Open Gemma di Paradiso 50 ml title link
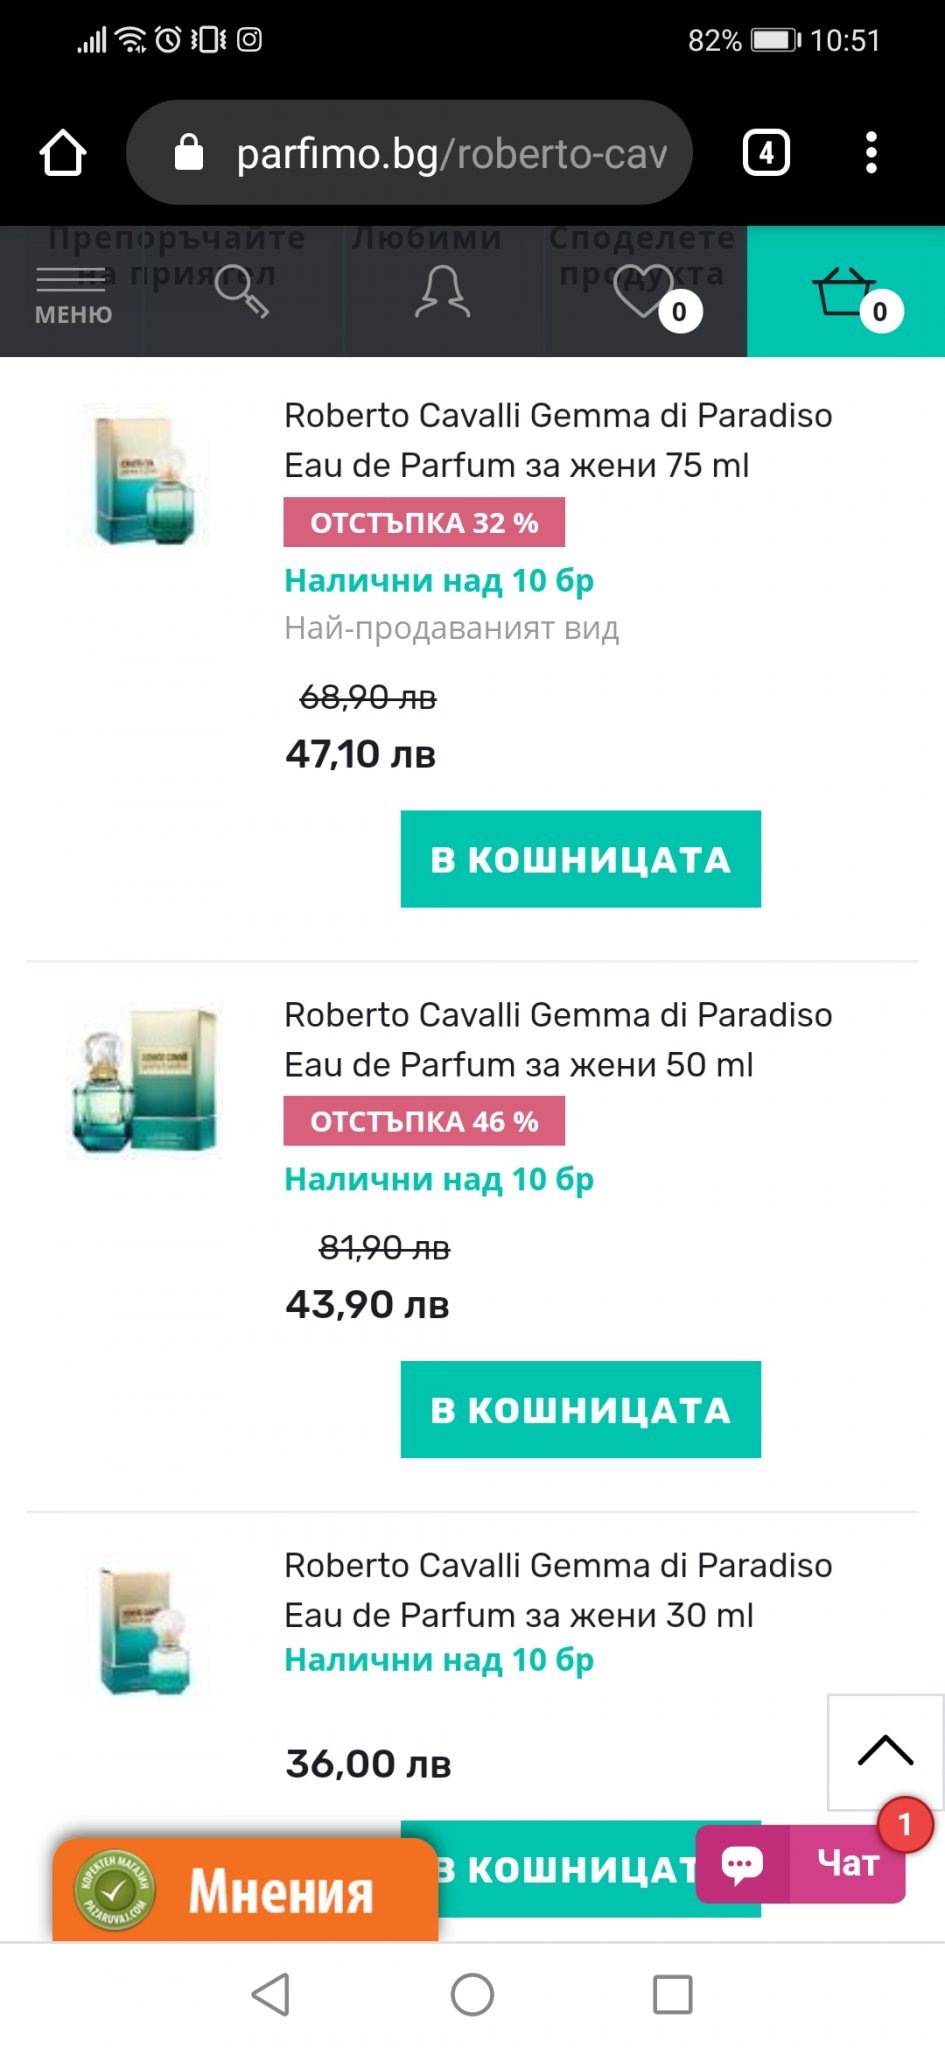Viewport: 945px width, 2048px height. tap(557, 1039)
